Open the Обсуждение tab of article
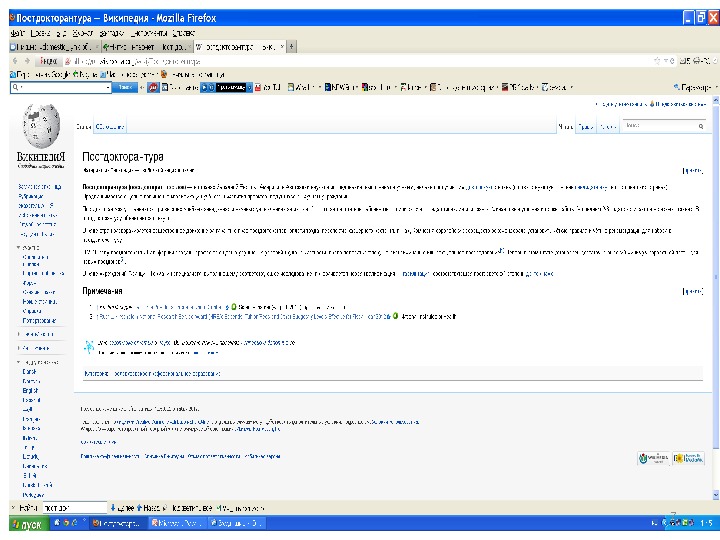 (110, 127)
